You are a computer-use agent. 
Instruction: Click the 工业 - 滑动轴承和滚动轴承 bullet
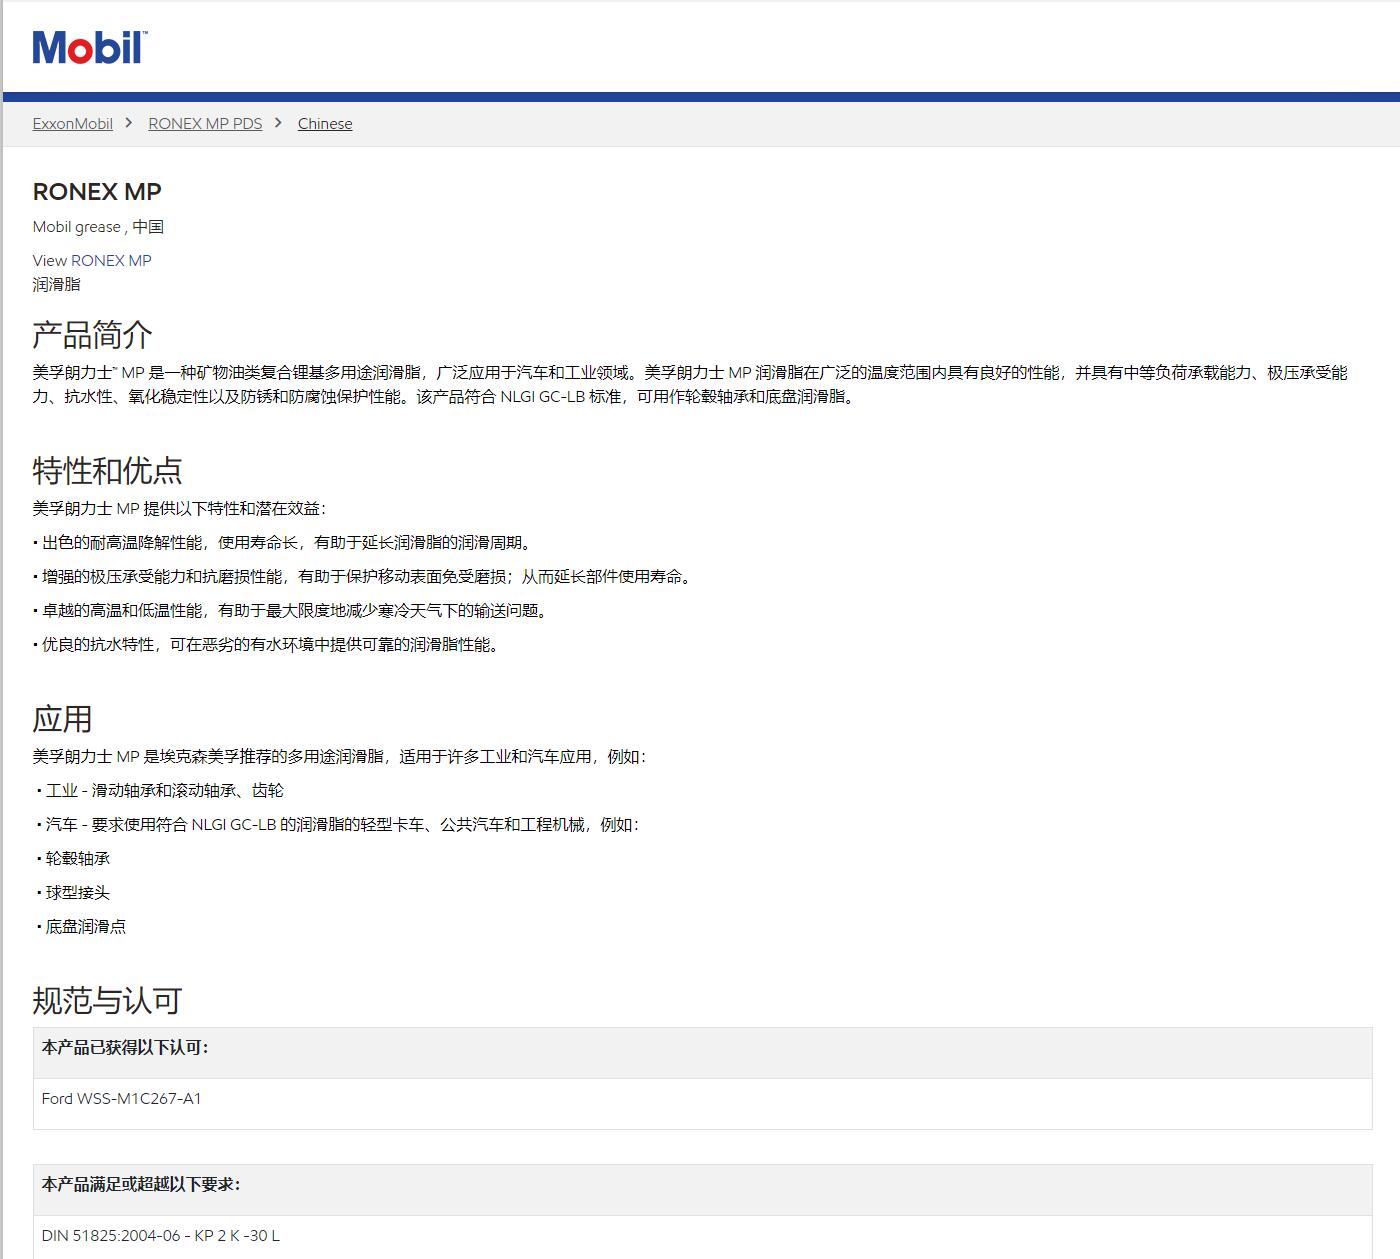(160, 791)
